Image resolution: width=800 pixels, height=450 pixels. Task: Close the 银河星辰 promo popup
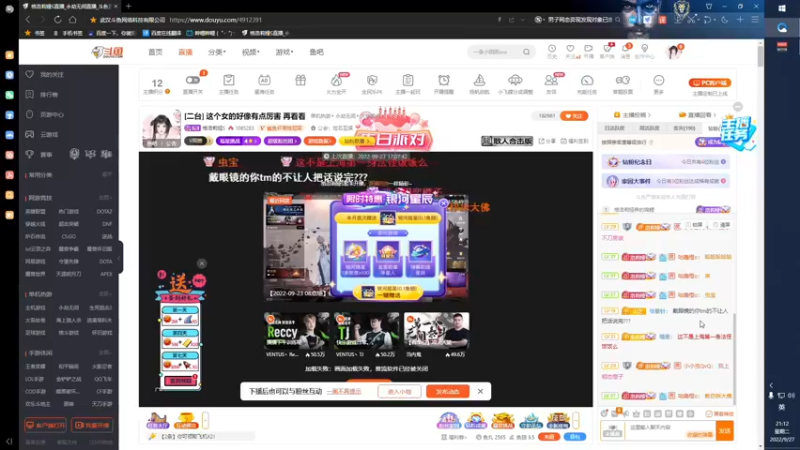443,203
